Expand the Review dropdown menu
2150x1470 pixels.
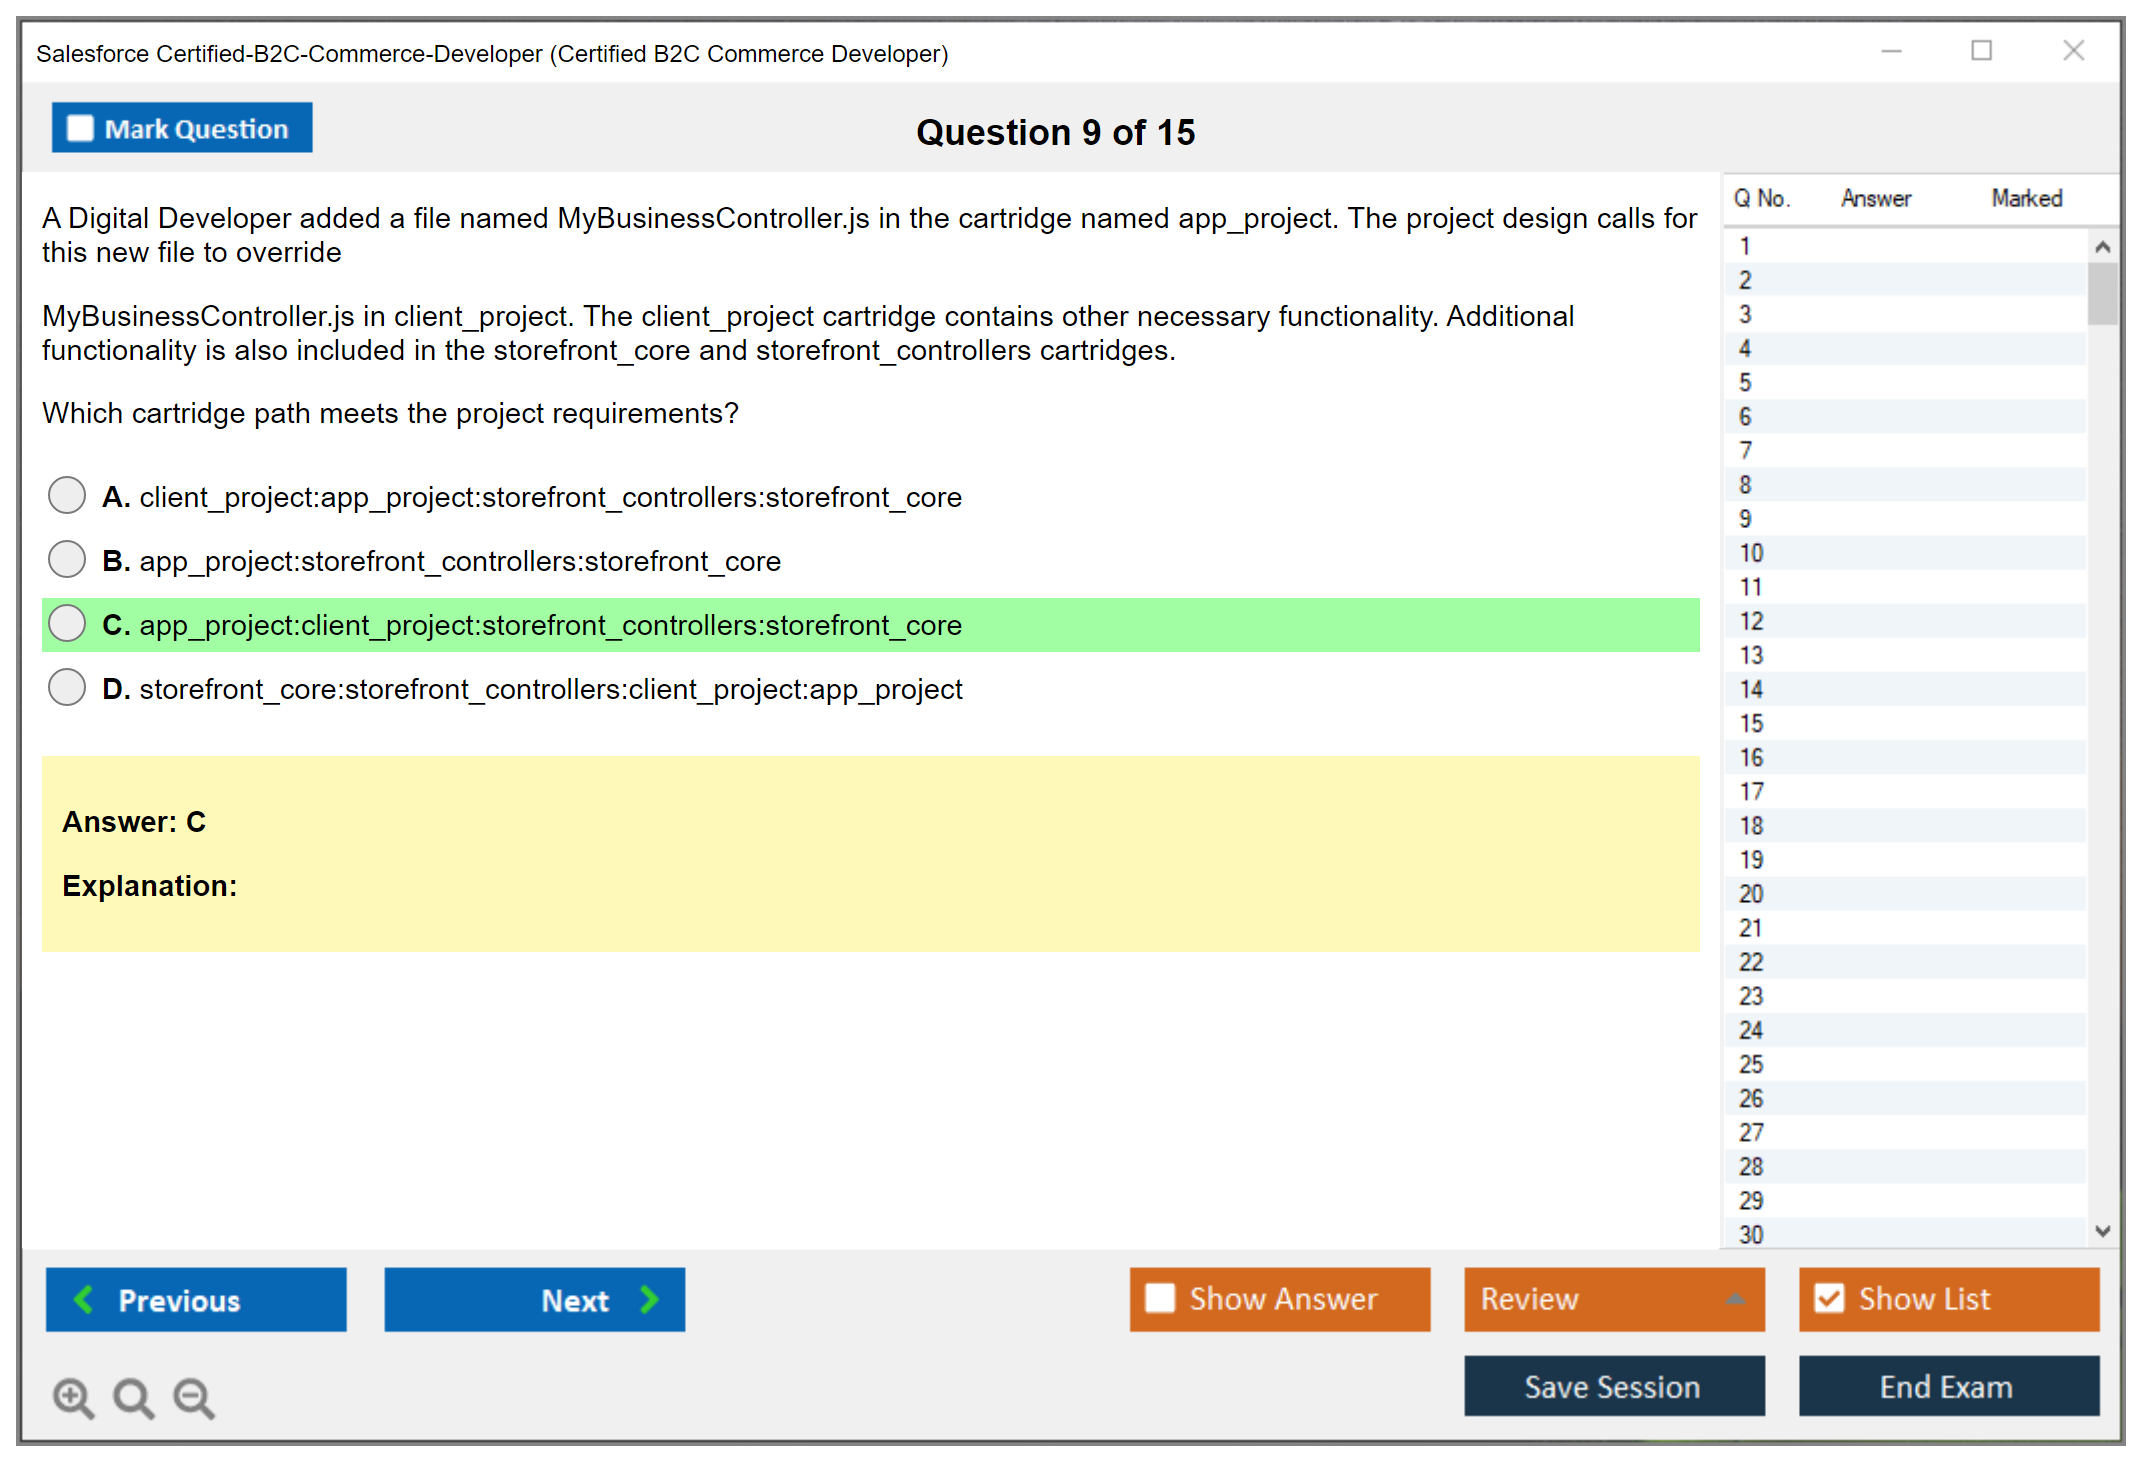[x=1735, y=1299]
